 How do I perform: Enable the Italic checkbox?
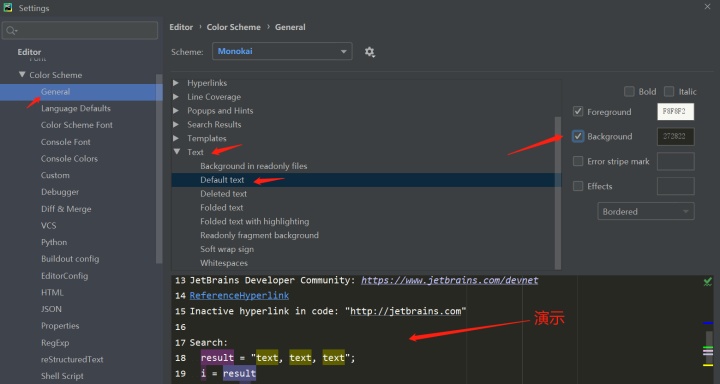click(669, 91)
